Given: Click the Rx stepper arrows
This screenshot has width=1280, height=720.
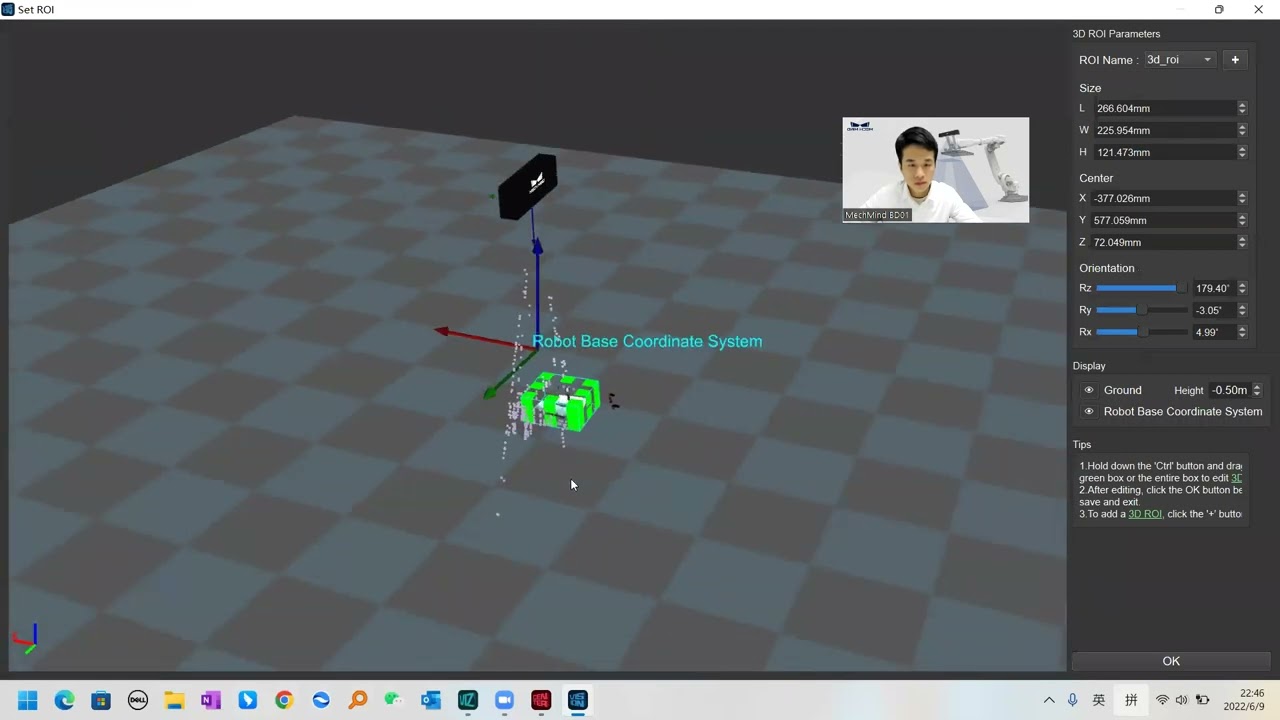Looking at the screenshot, I should [1242, 332].
